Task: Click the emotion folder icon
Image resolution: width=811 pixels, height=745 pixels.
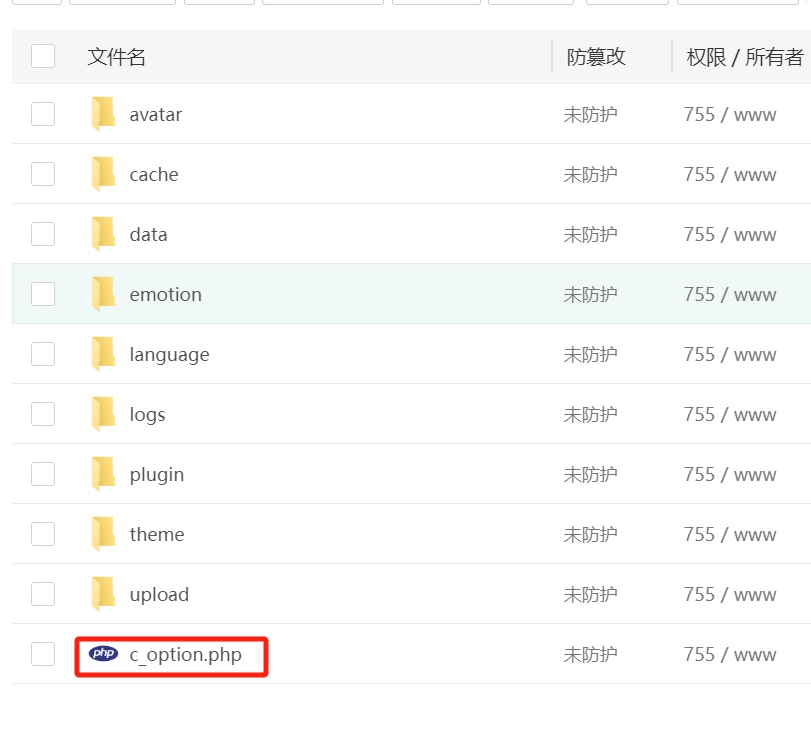Action: pyautogui.click(x=103, y=294)
